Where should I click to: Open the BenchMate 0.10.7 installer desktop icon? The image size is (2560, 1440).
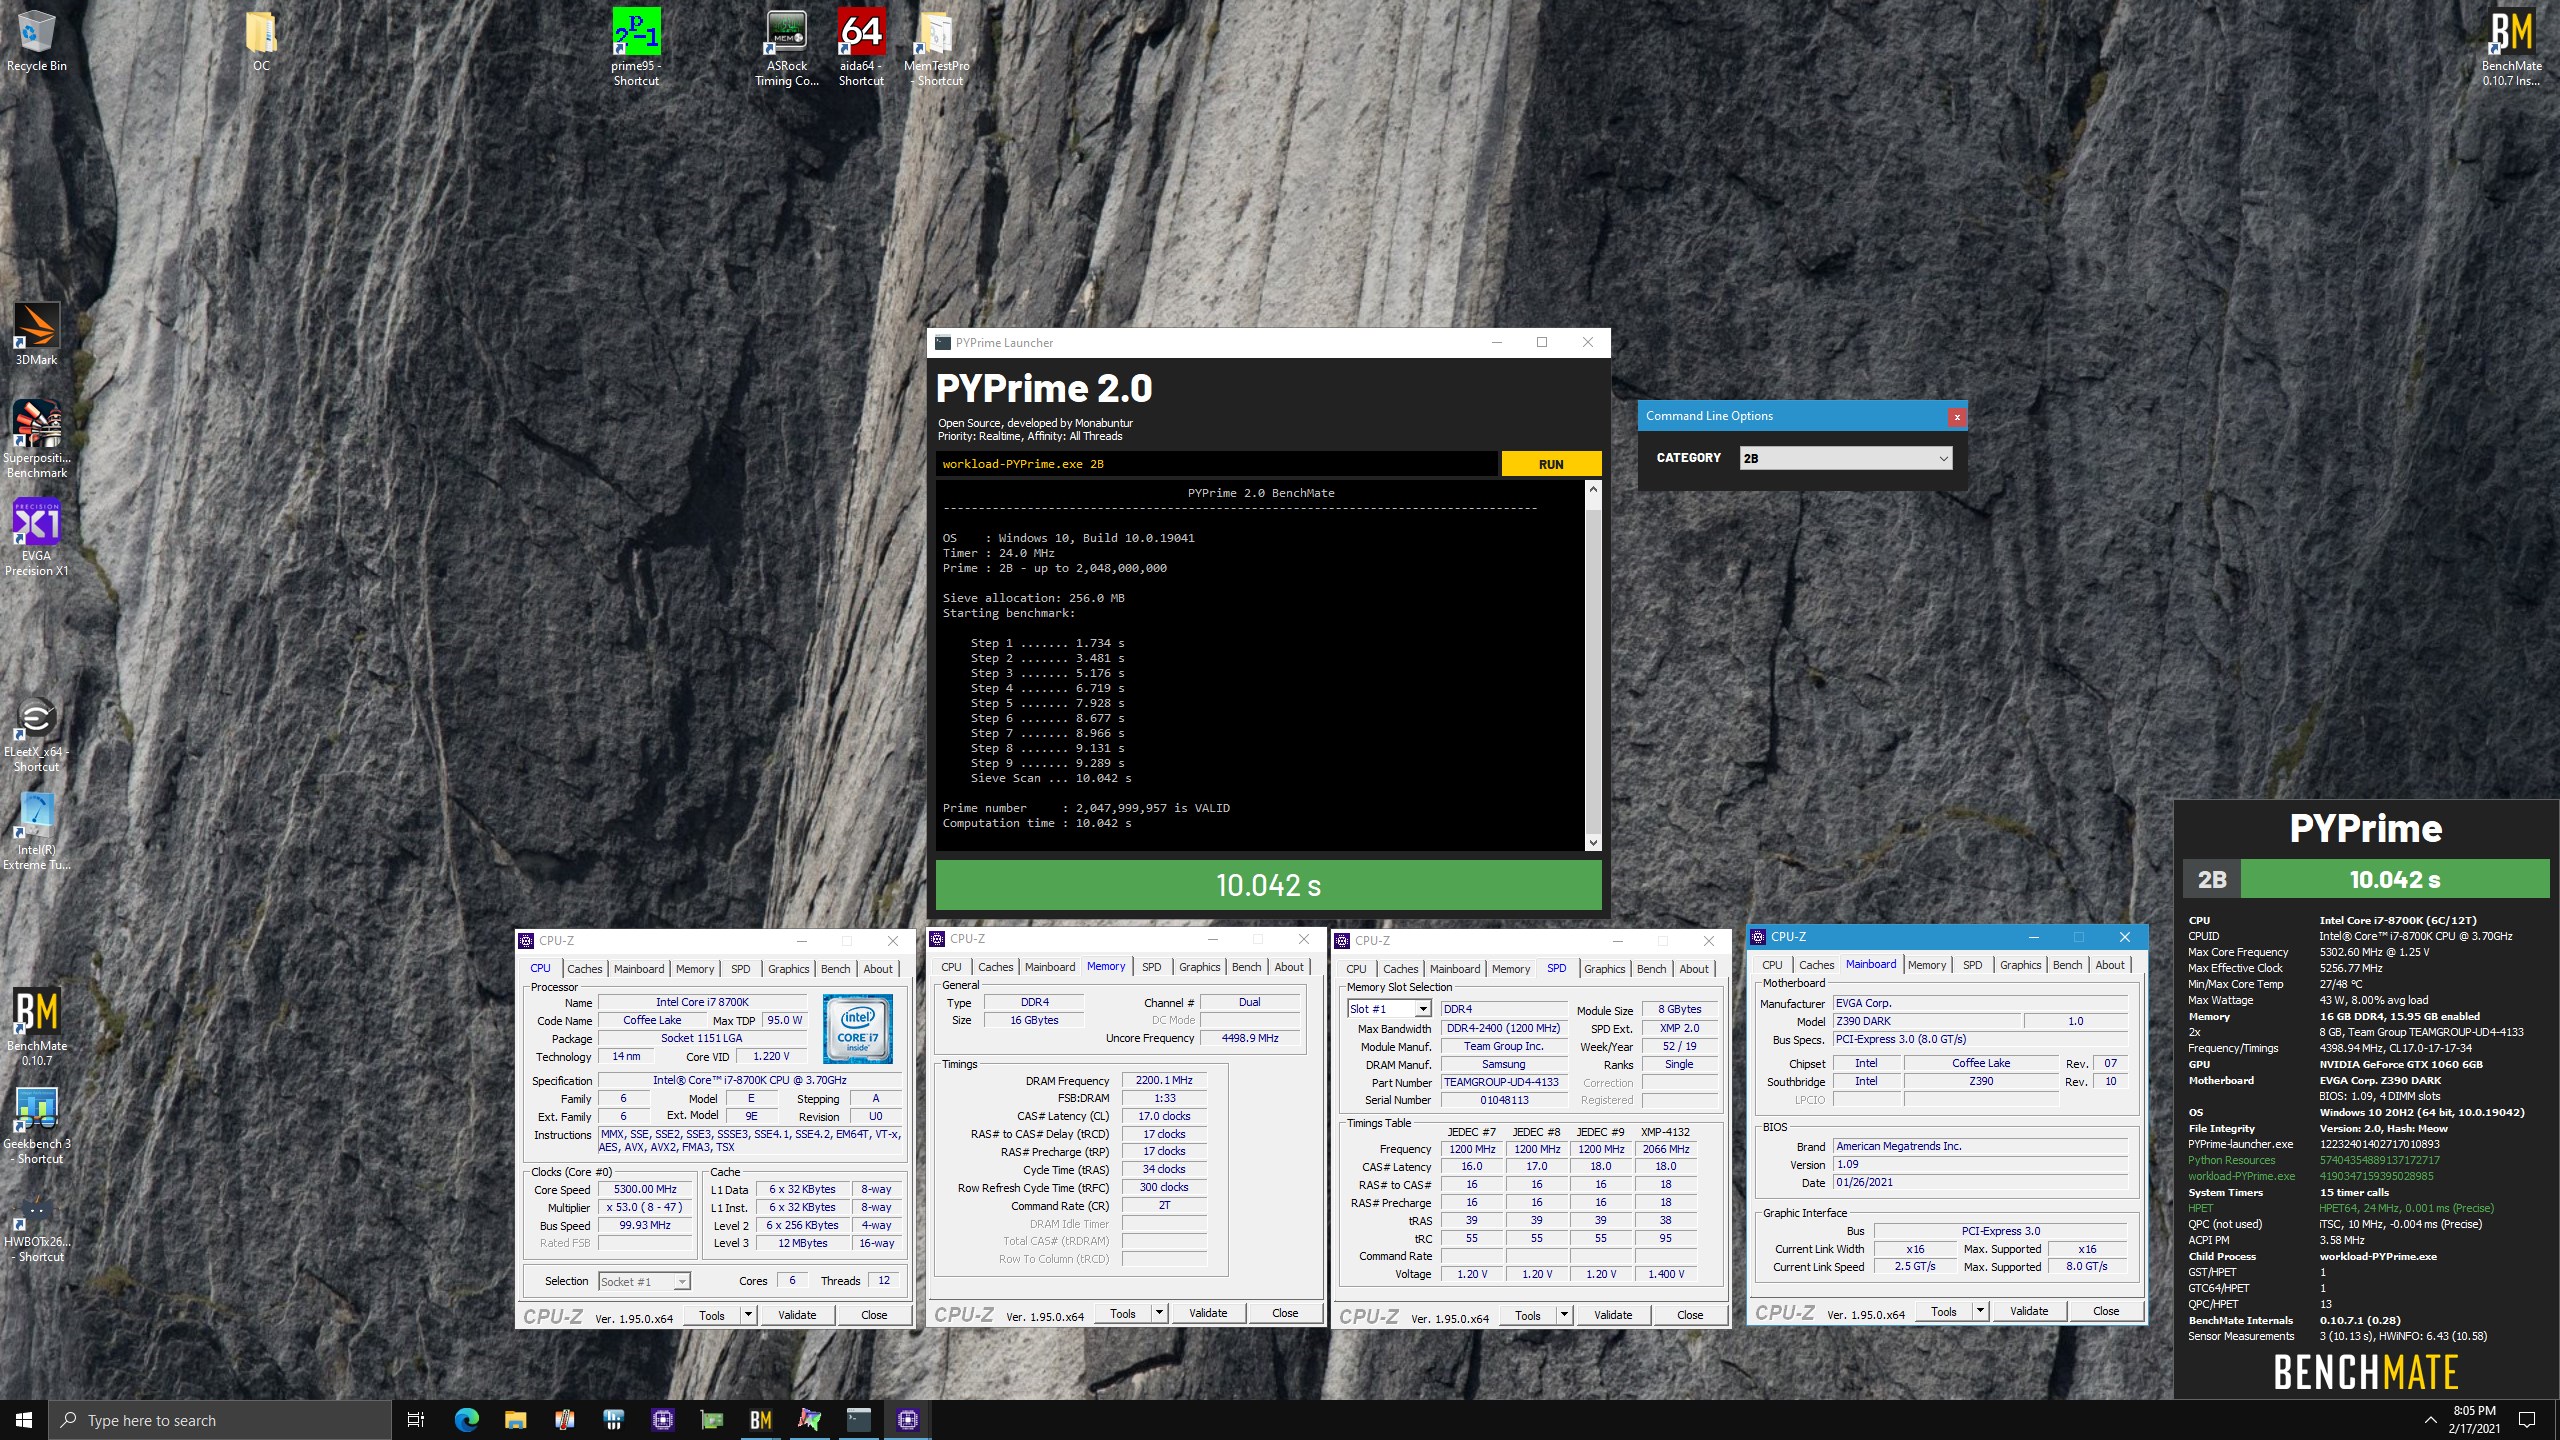pos(2511,48)
